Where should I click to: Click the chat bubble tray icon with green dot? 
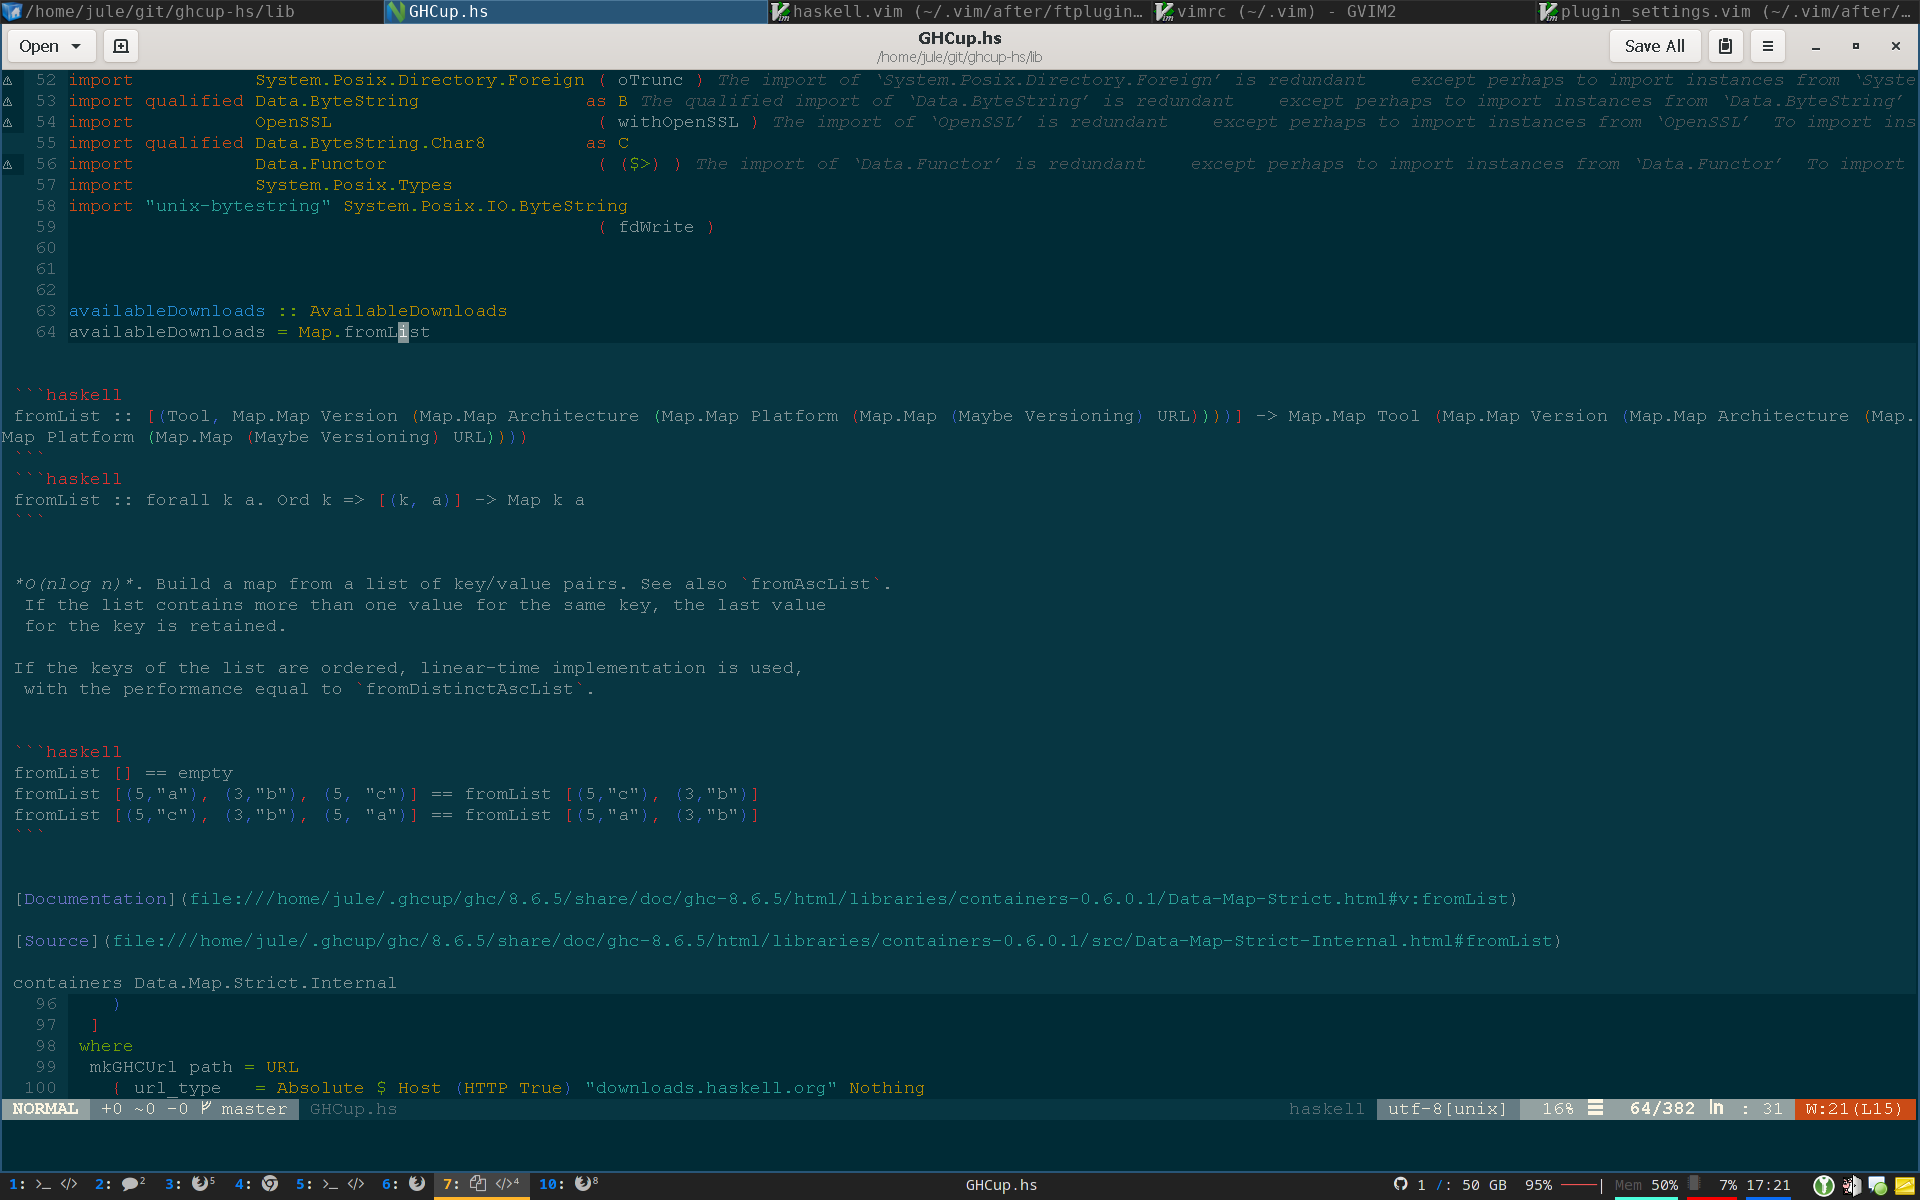[1879, 1185]
